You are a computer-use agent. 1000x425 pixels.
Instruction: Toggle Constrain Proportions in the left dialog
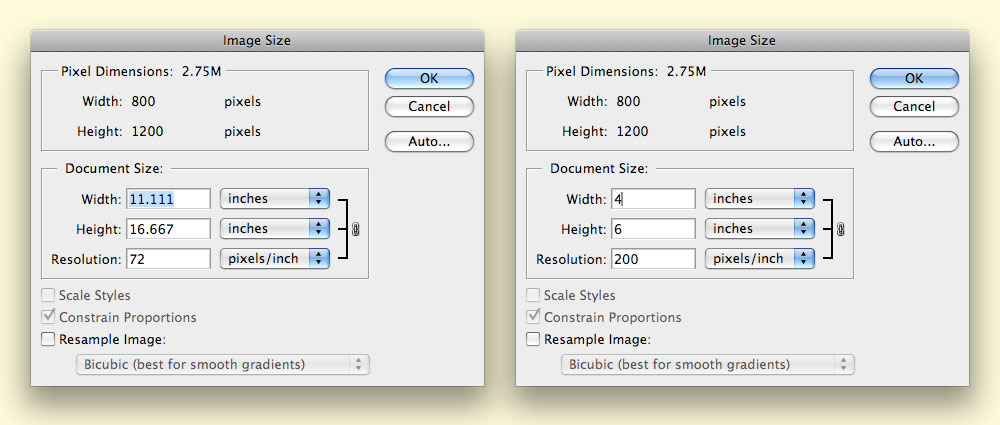coord(49,317)
